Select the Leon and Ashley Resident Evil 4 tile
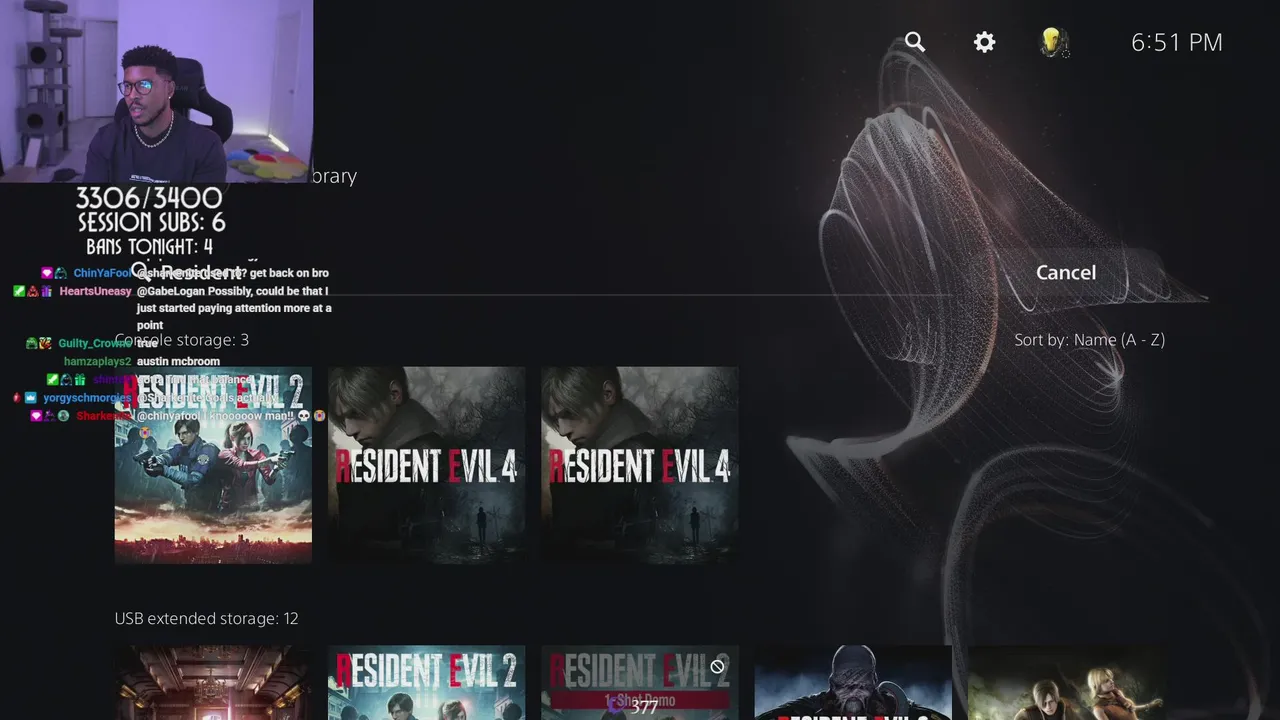Image resolution: width=1280 pixels, height=720 pixels. [x=1066, y=683]
